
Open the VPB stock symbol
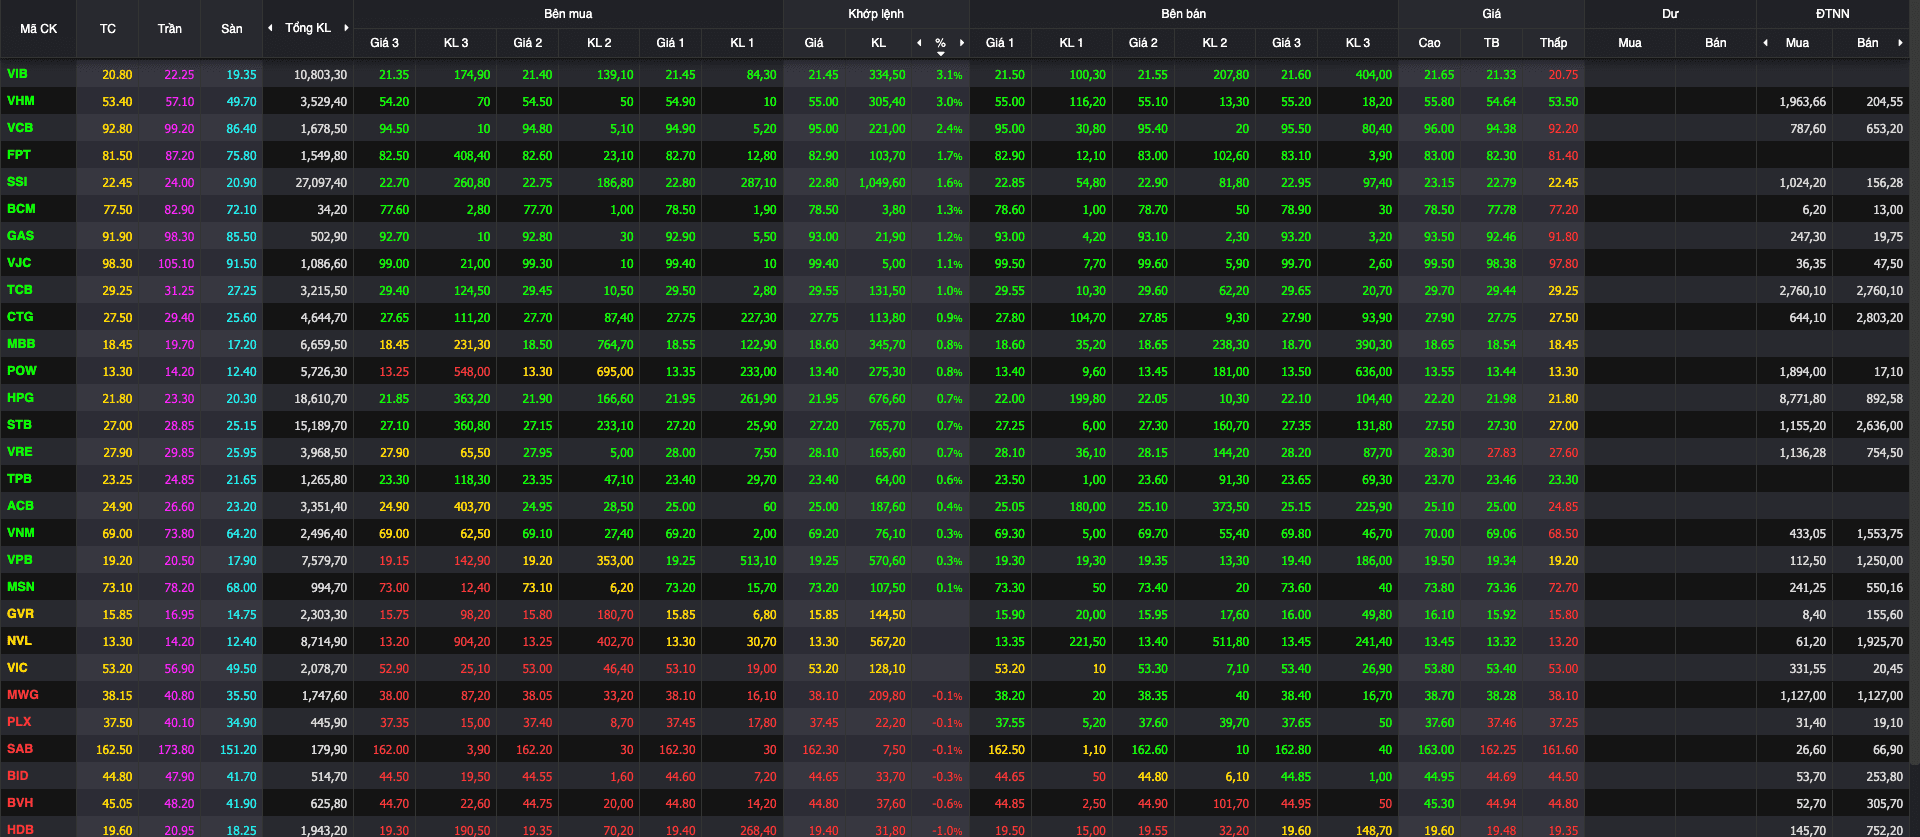coord(19,560)
